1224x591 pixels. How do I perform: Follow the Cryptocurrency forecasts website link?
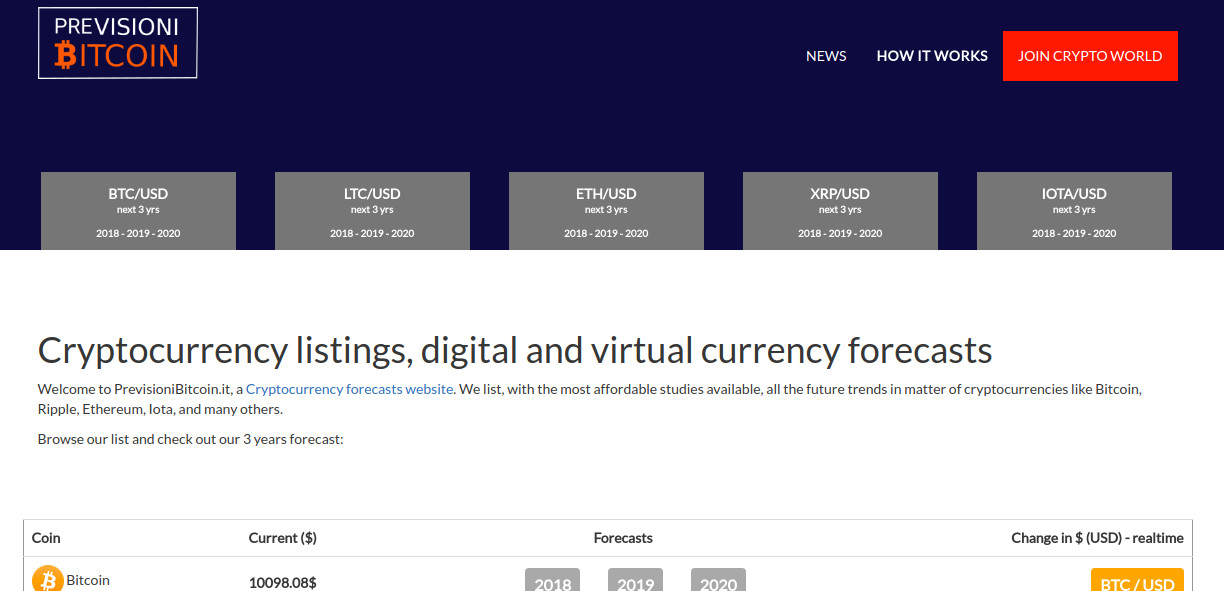350,389
